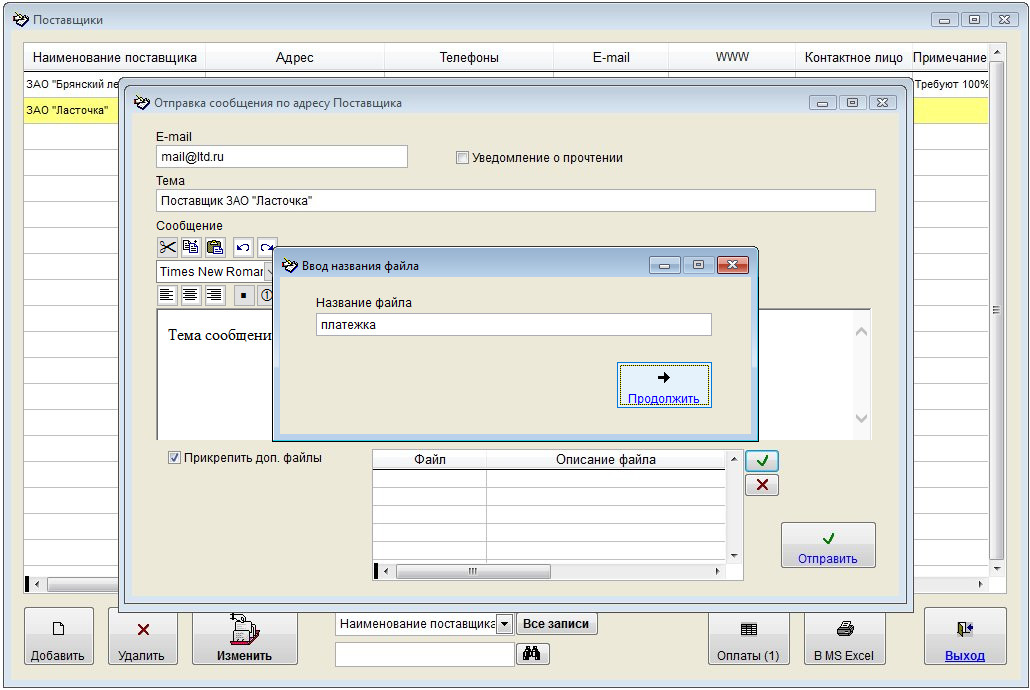
Task: Click the E-mail address input field
Action: pyautogui.click(x=282, y=157)
